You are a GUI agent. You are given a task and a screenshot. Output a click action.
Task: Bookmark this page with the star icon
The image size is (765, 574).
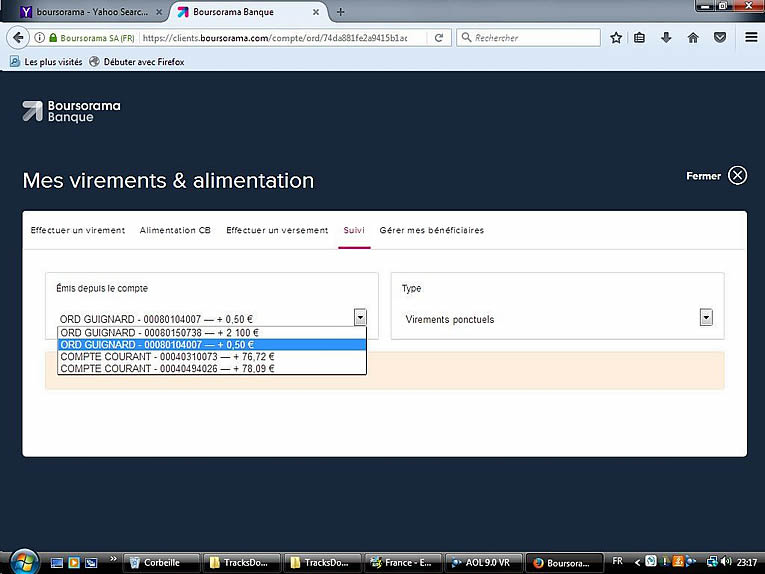tap(616, 38)
